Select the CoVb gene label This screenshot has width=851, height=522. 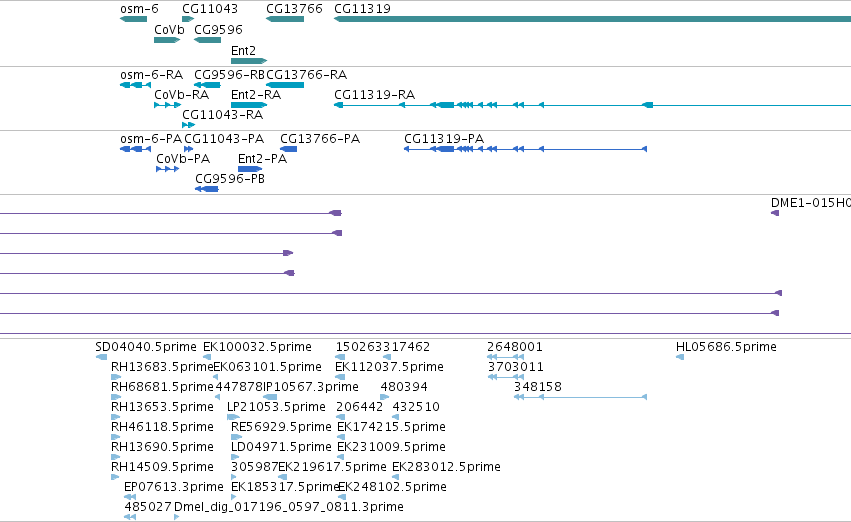[x=169, y=30]
